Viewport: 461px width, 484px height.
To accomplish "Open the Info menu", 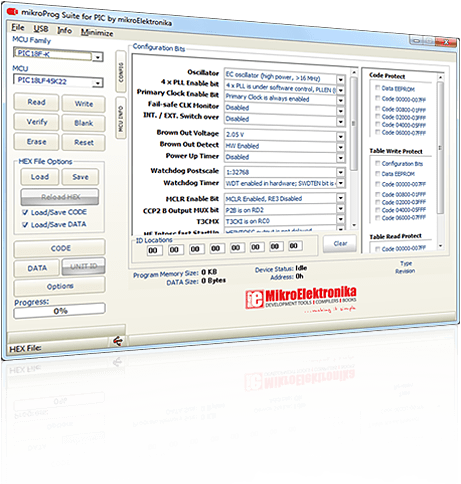I will click(x=65, y=31).
